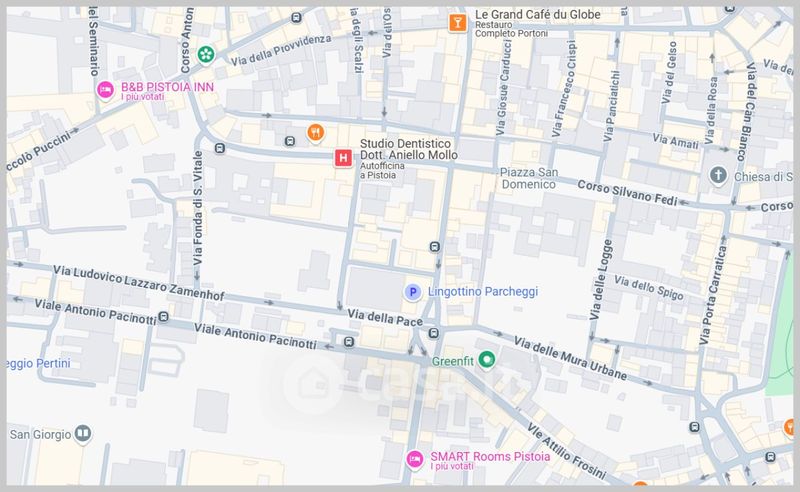The image size is (800, 492).
Task: Click the bus stop icon above Via della Provvidenza
Action: (296, 18)
